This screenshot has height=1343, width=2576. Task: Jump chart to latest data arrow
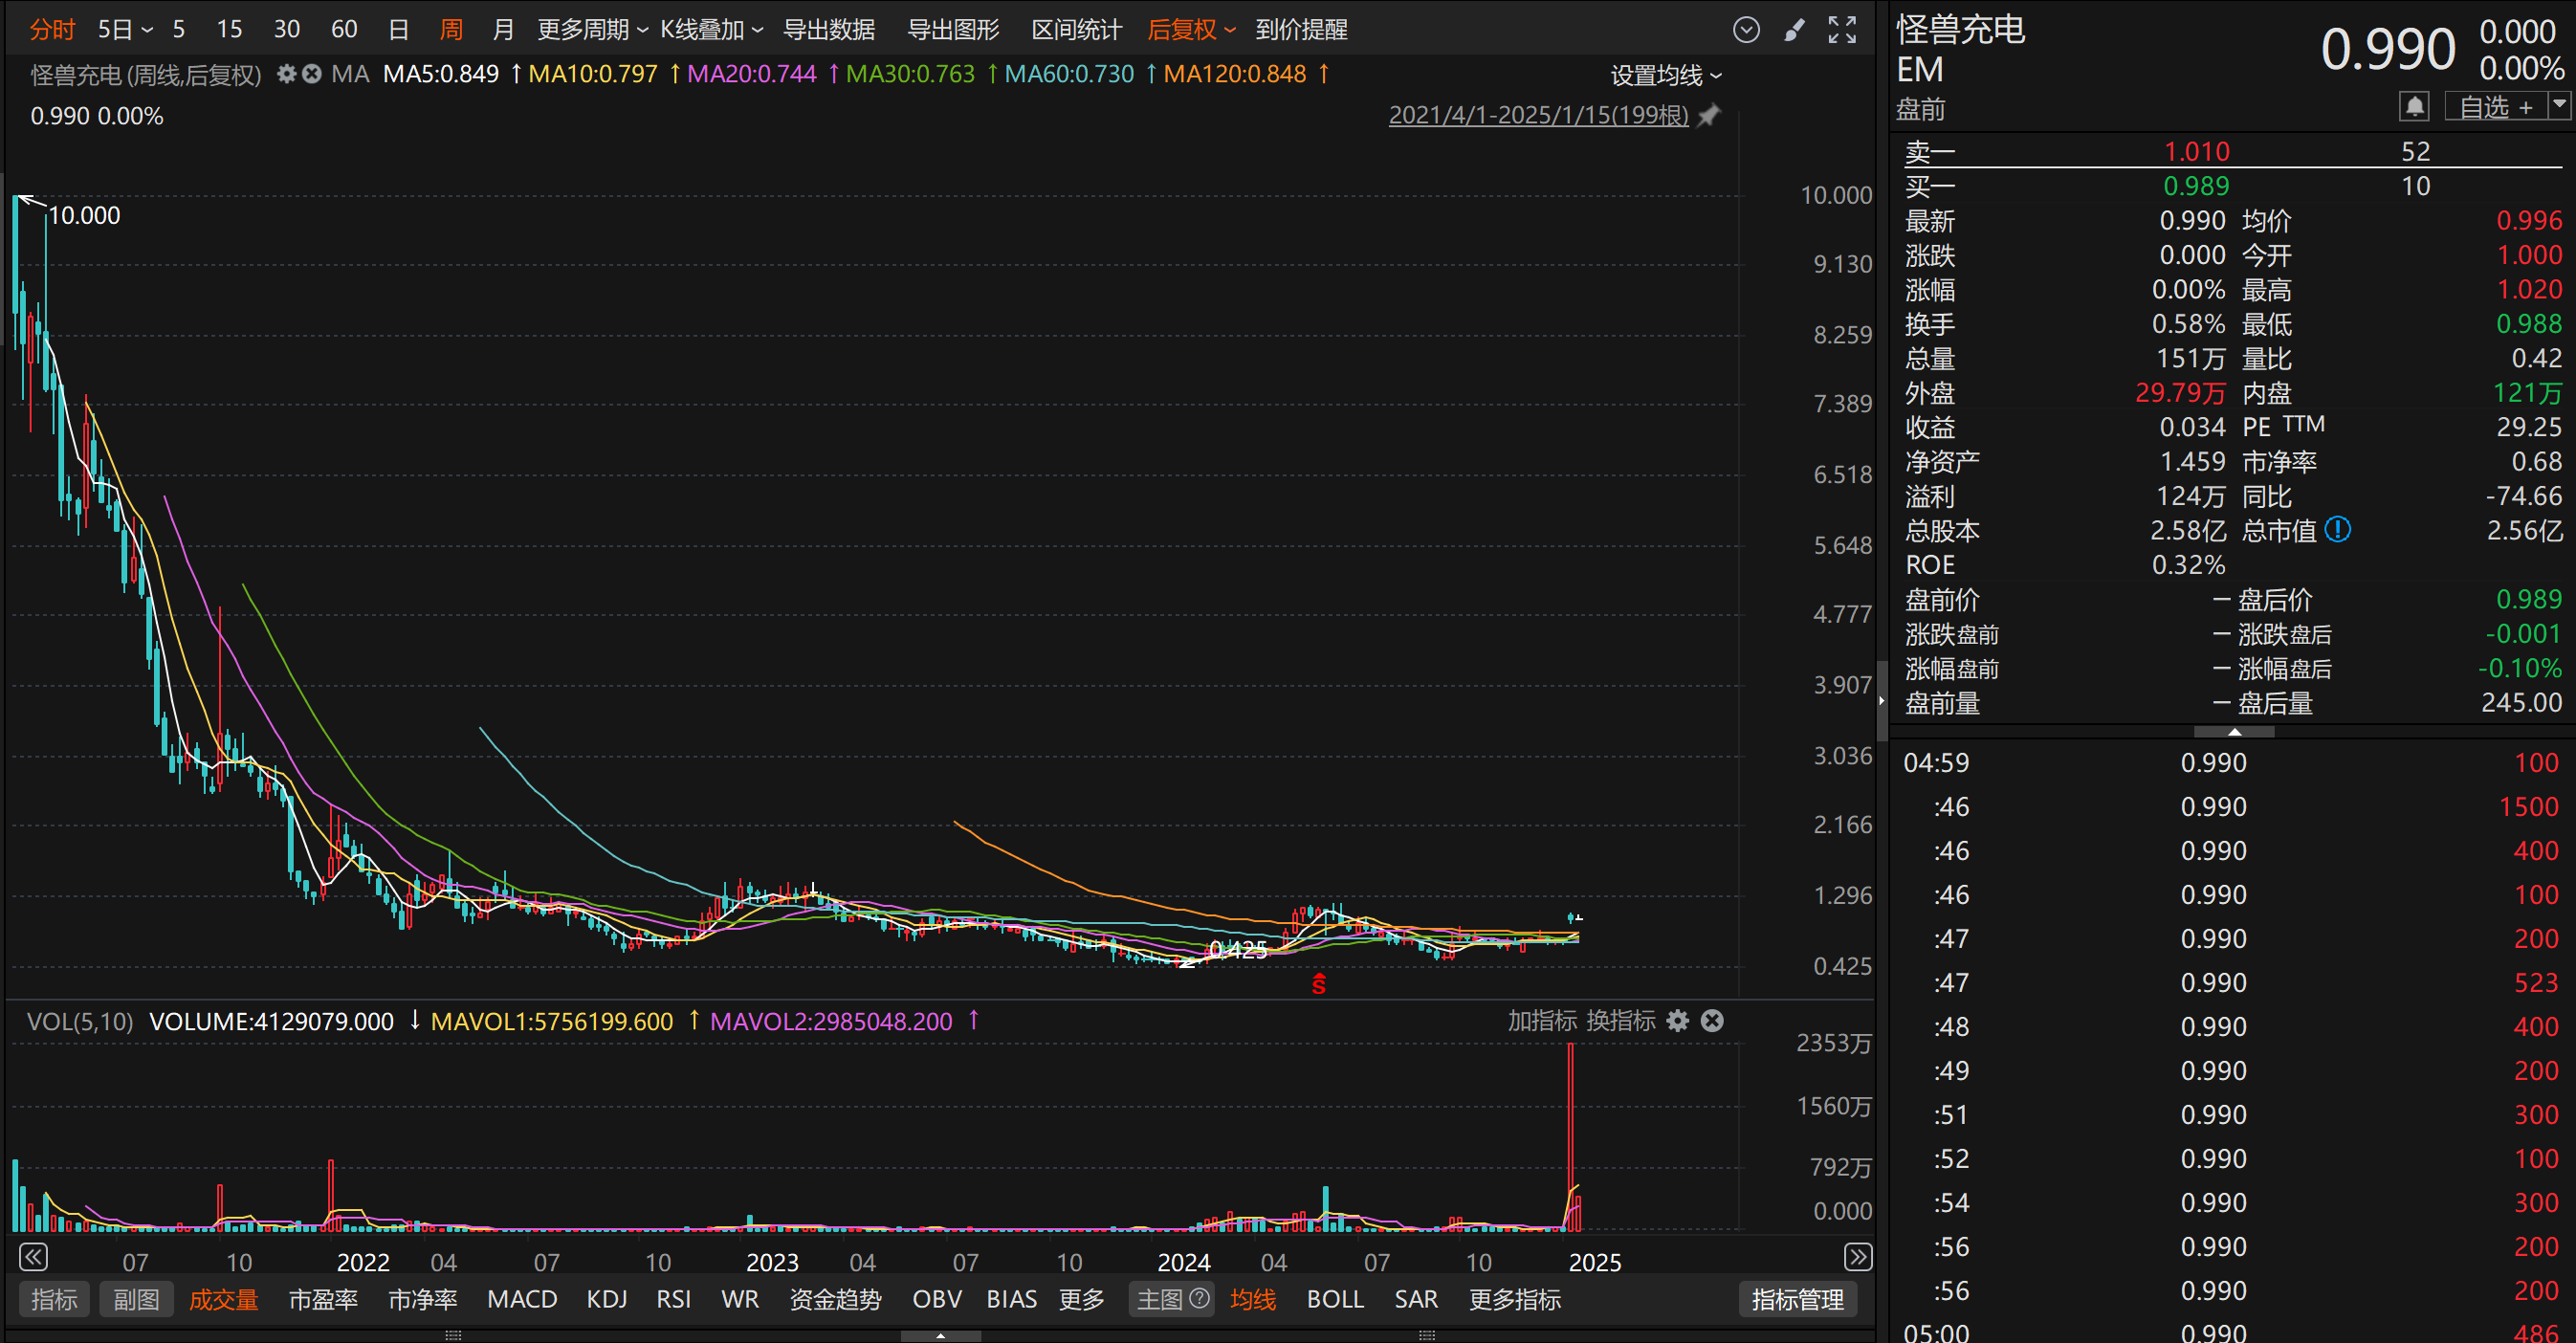1857,1257
